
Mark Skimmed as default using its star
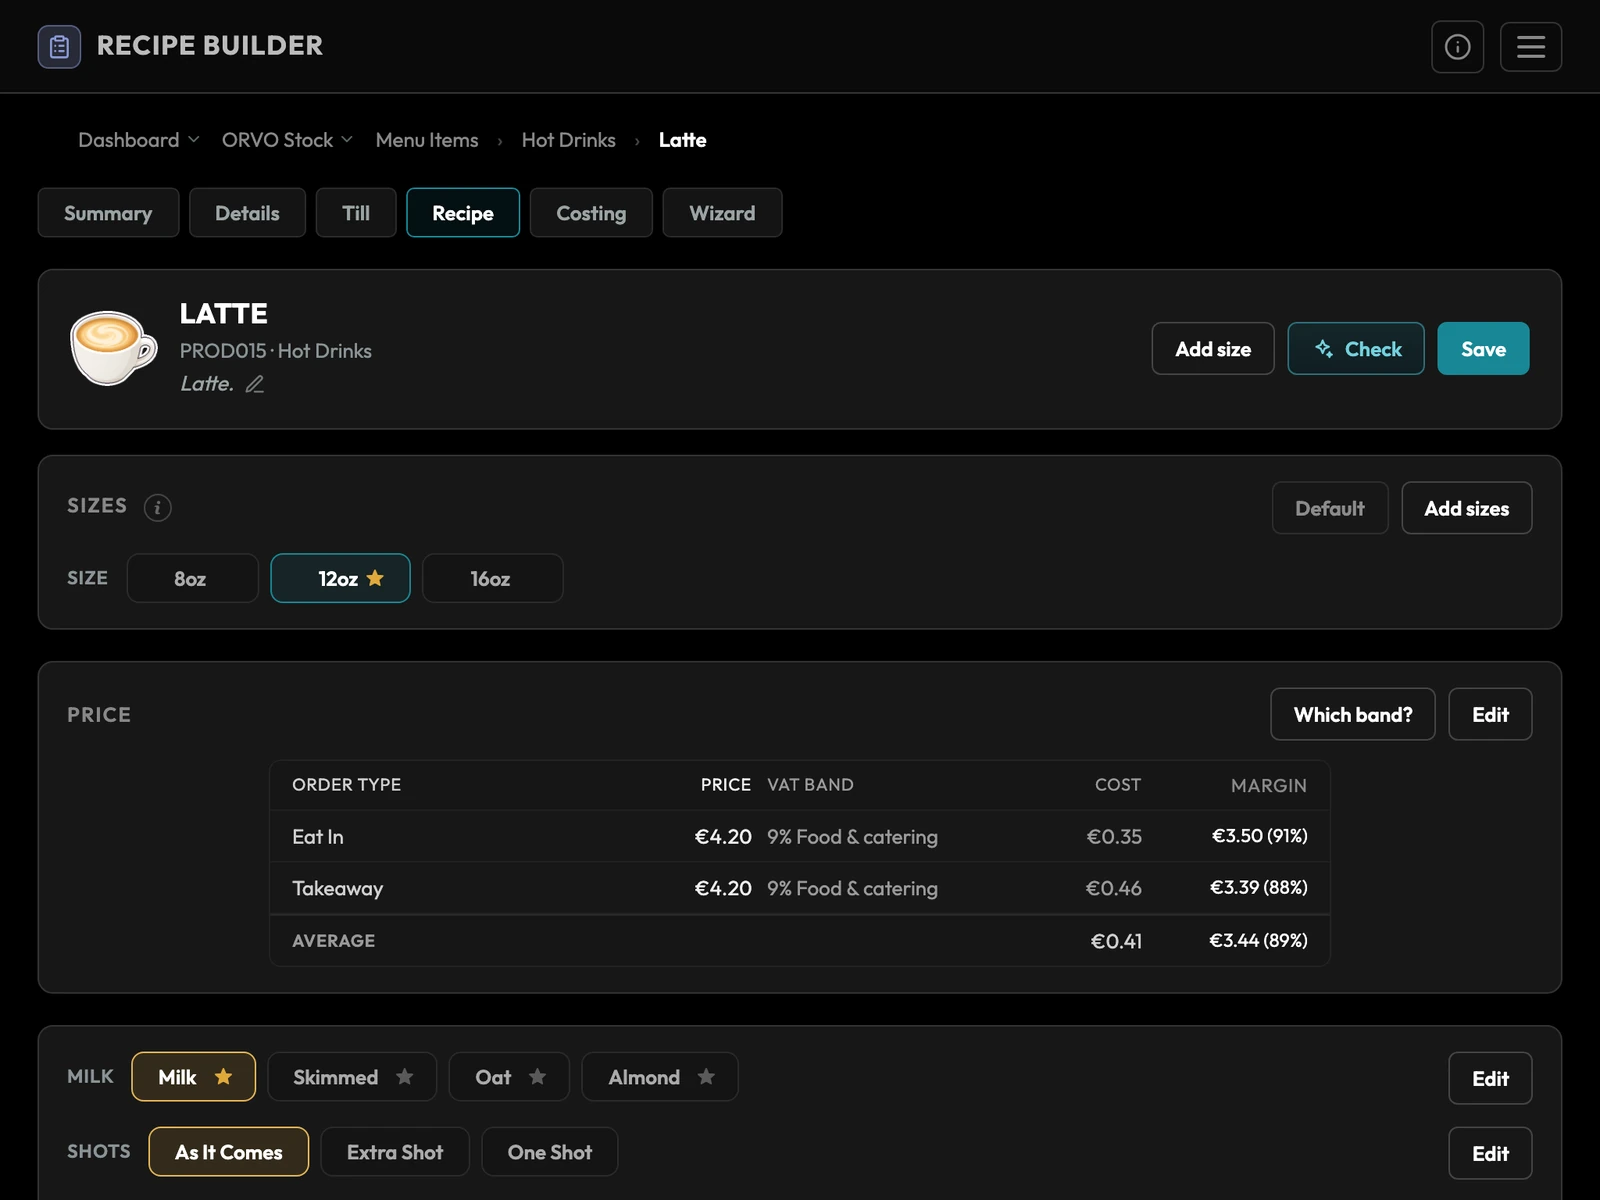(404, 1077)
